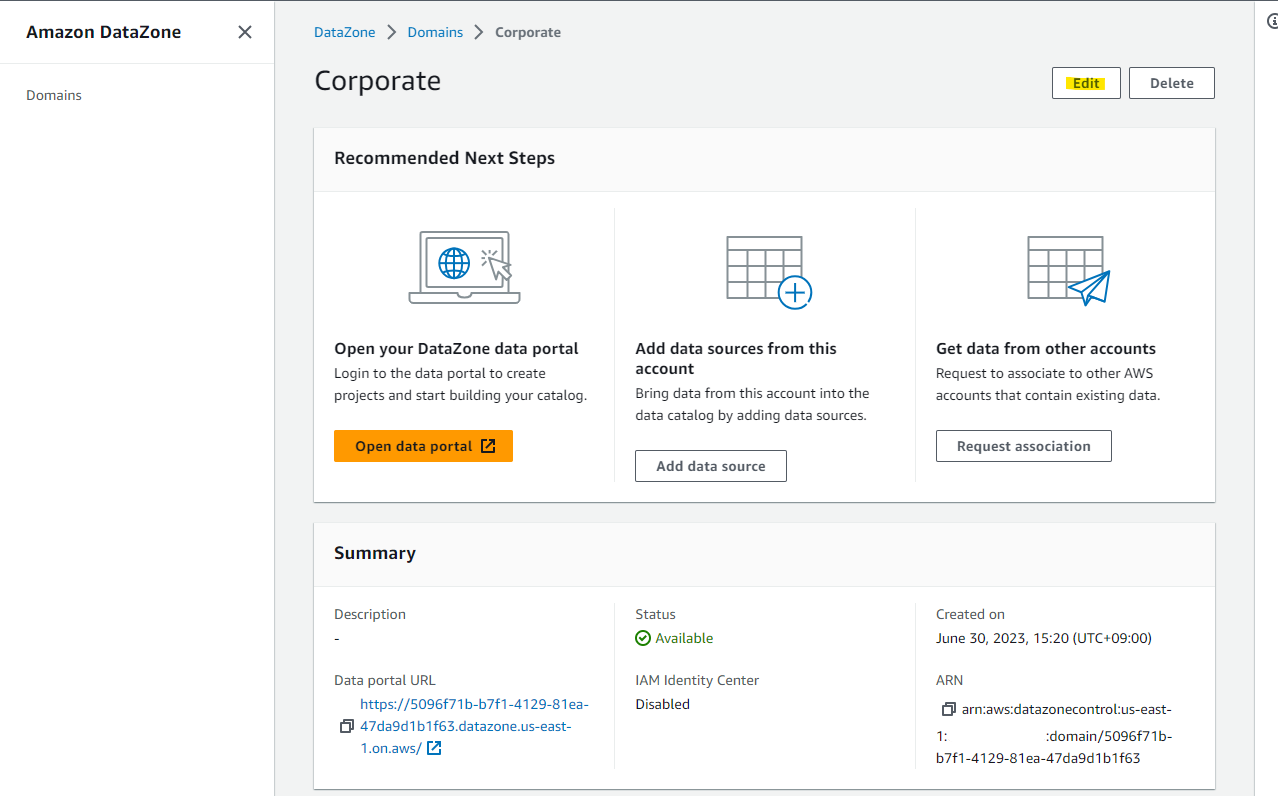This screenshot has height=796, width=1278.
Task: Edit the Corporate domain
Action: click(1086, 83)
